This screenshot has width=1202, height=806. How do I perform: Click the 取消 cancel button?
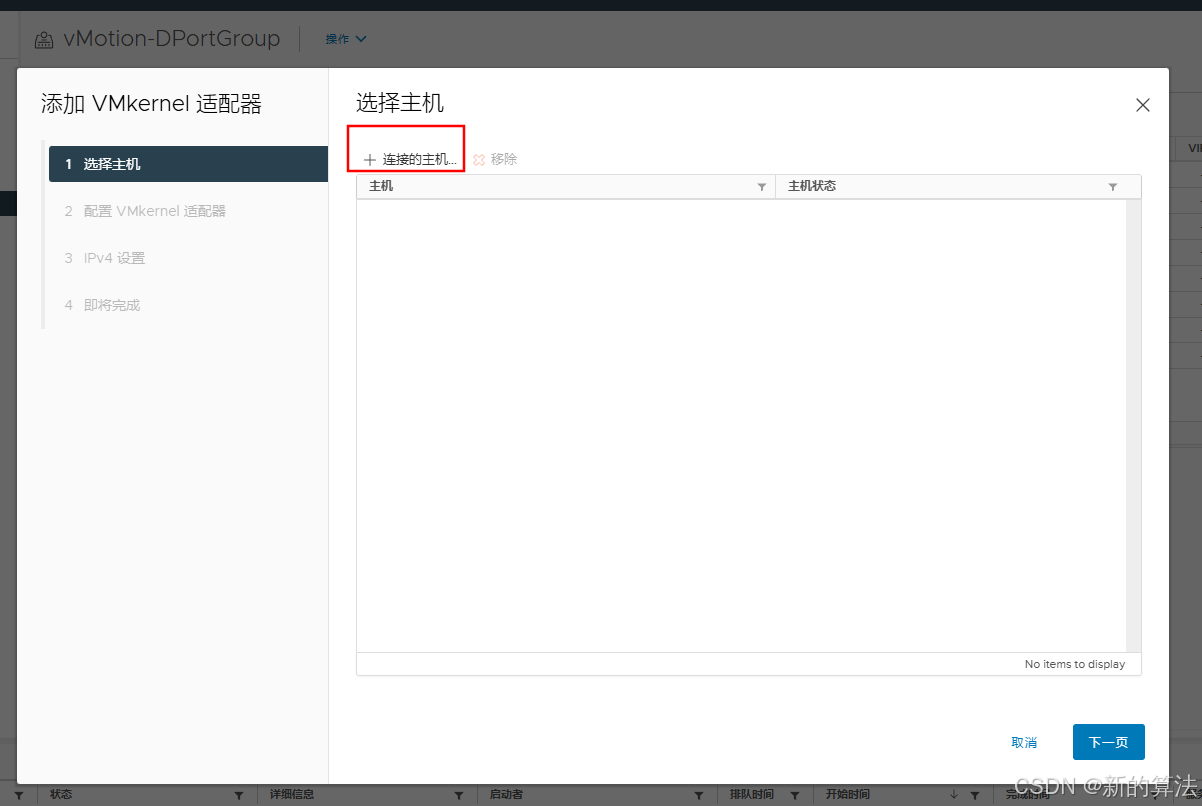(1024, 742)
